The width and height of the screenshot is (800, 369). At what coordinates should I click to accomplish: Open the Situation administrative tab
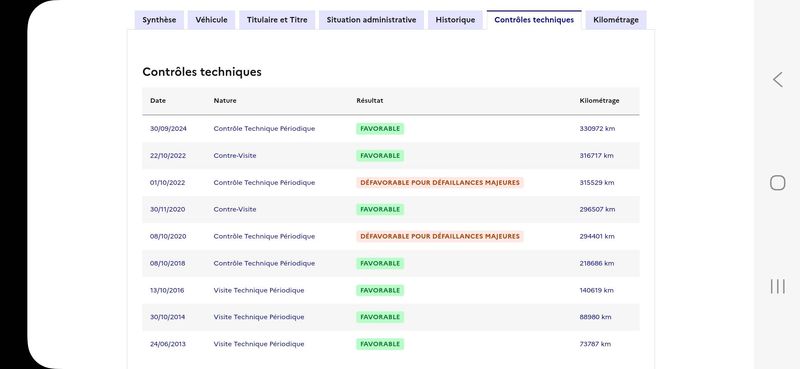(371, 20)
